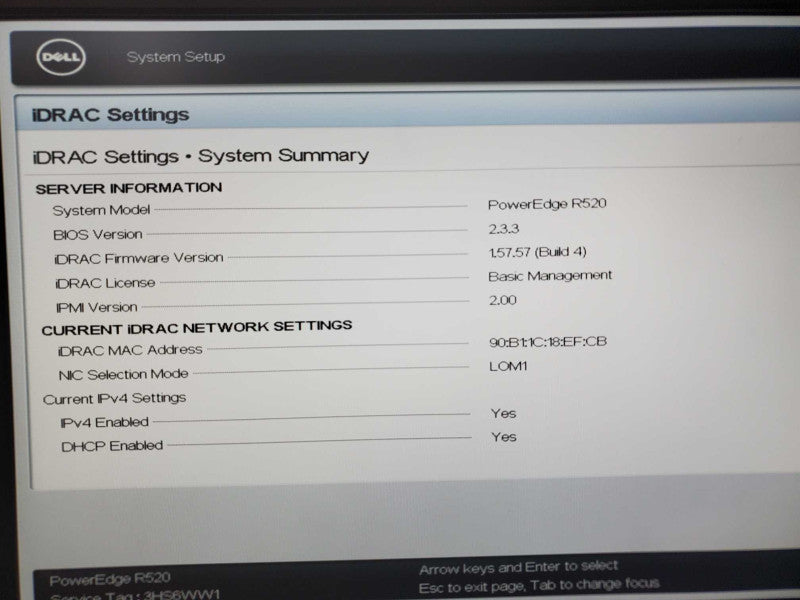Click the iDRAC Firmware Version label
Viewport: 800px width, 600px height.
point(139,259)
